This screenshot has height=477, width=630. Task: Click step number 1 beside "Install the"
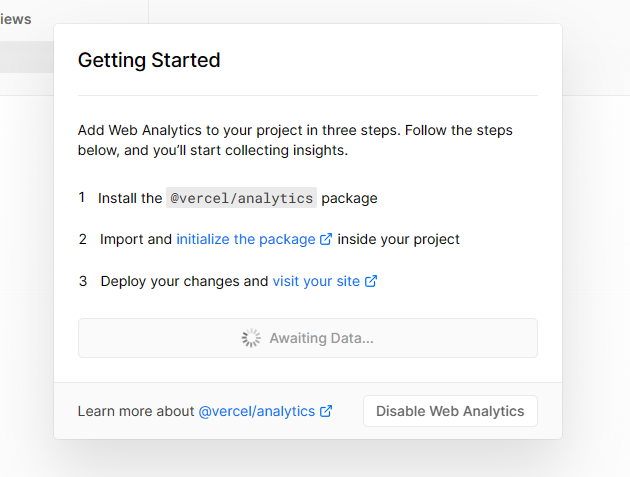coord(82,197)
